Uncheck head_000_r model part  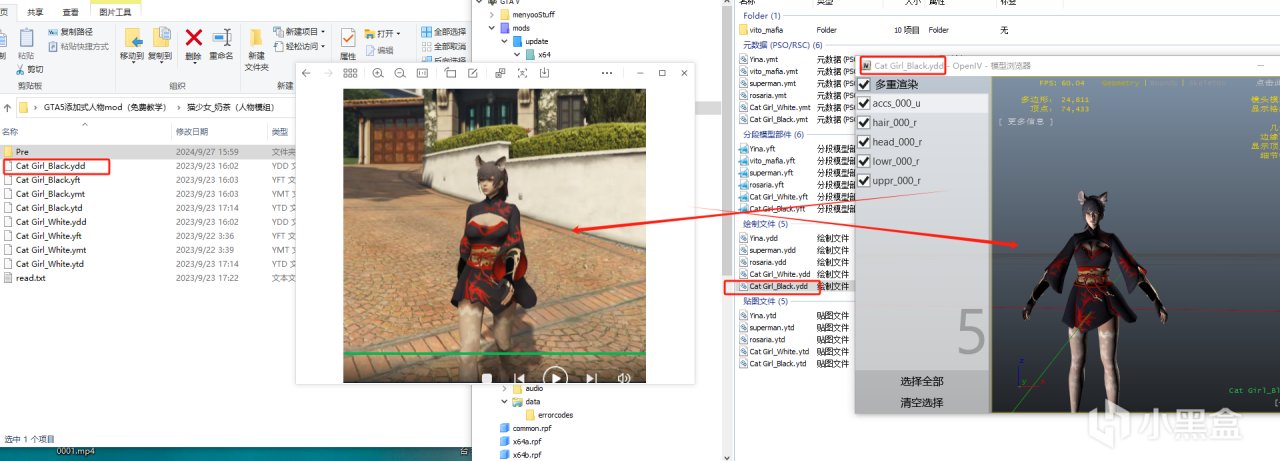864,142
